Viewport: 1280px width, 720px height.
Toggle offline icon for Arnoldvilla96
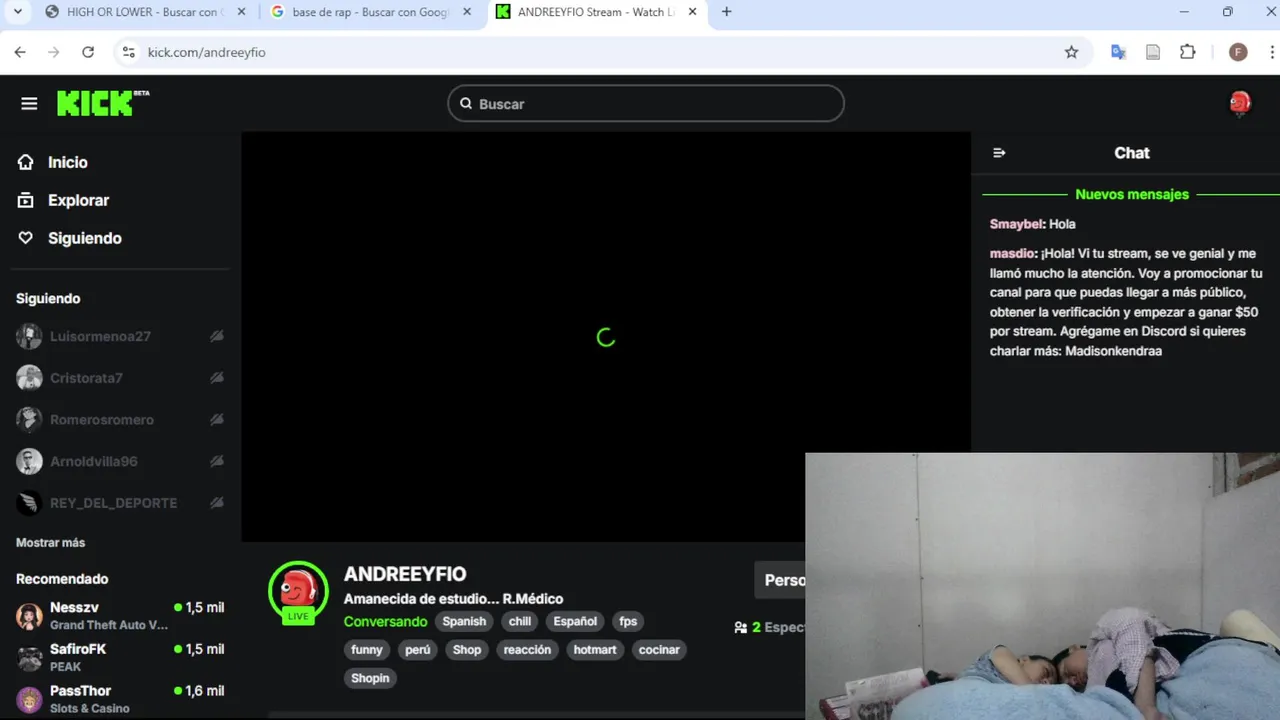tap(216, 461)
